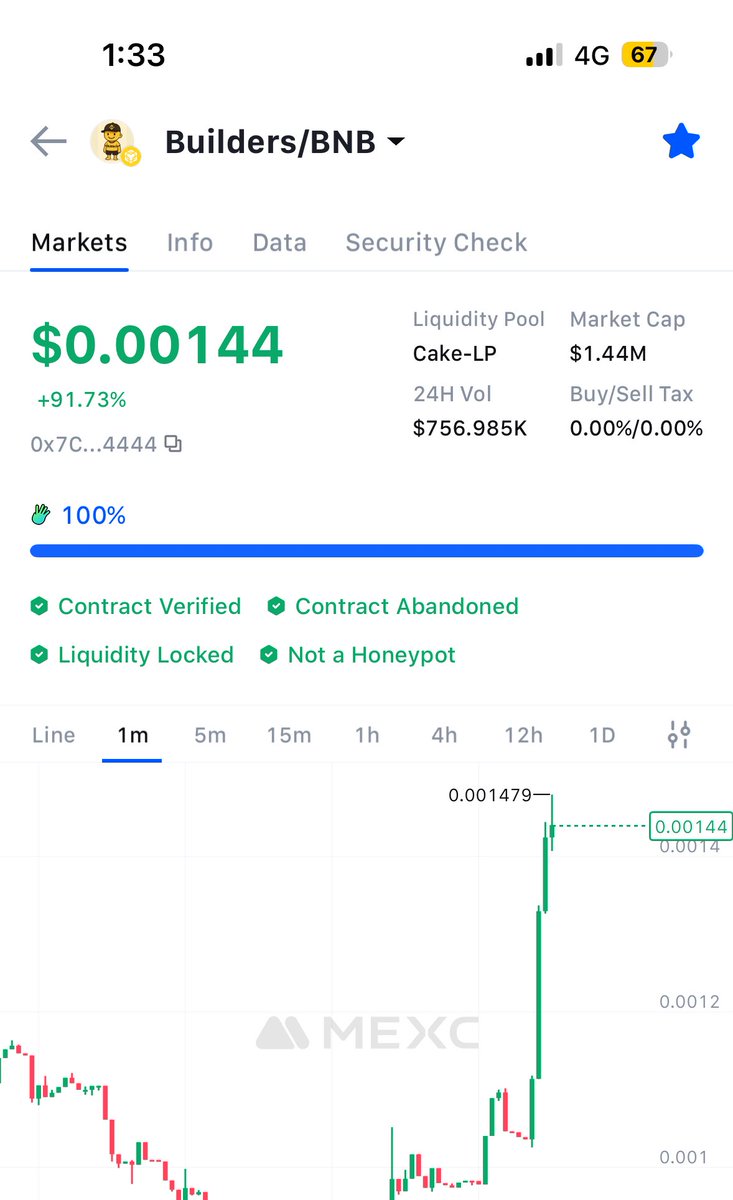Tap the 4G network indicator
The image size is (733, 1200).
[x=591, y=55]
